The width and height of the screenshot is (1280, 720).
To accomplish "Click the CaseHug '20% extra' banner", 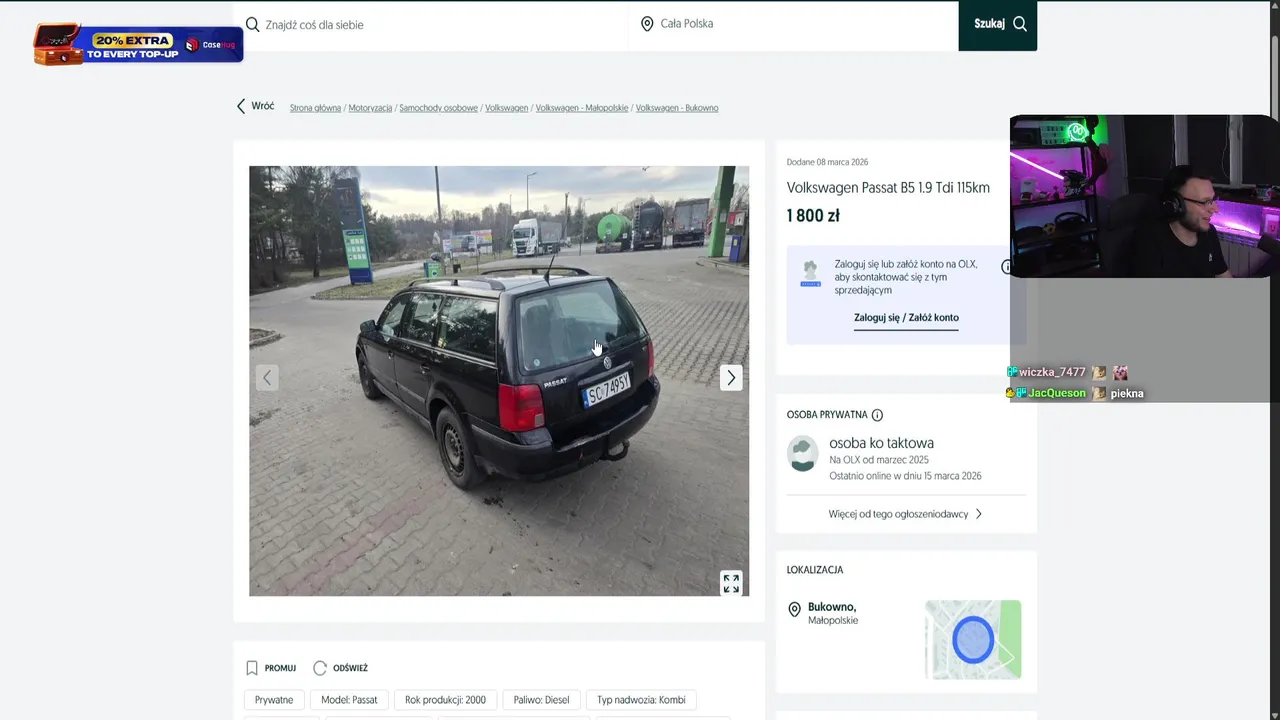I will point(138,44).
